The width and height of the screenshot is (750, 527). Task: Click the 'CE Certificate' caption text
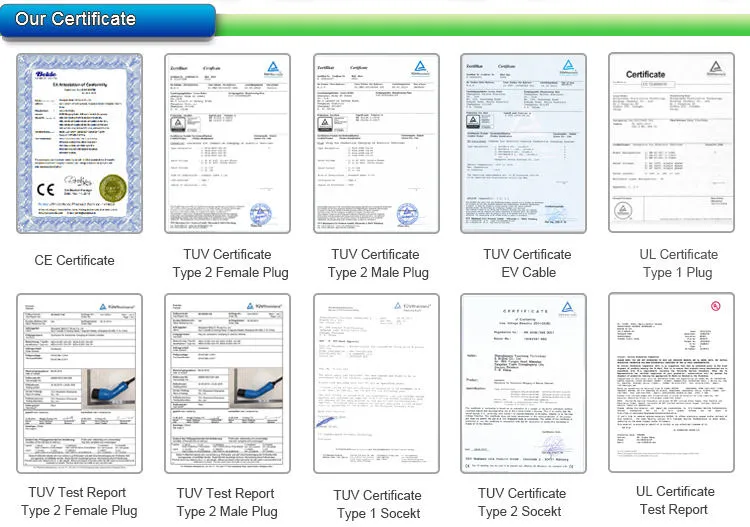[x=75, y=260]
